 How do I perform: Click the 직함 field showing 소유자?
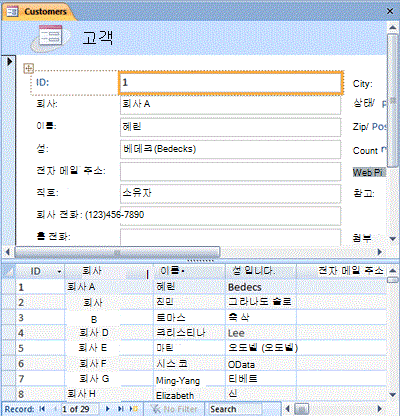point(230,193)
